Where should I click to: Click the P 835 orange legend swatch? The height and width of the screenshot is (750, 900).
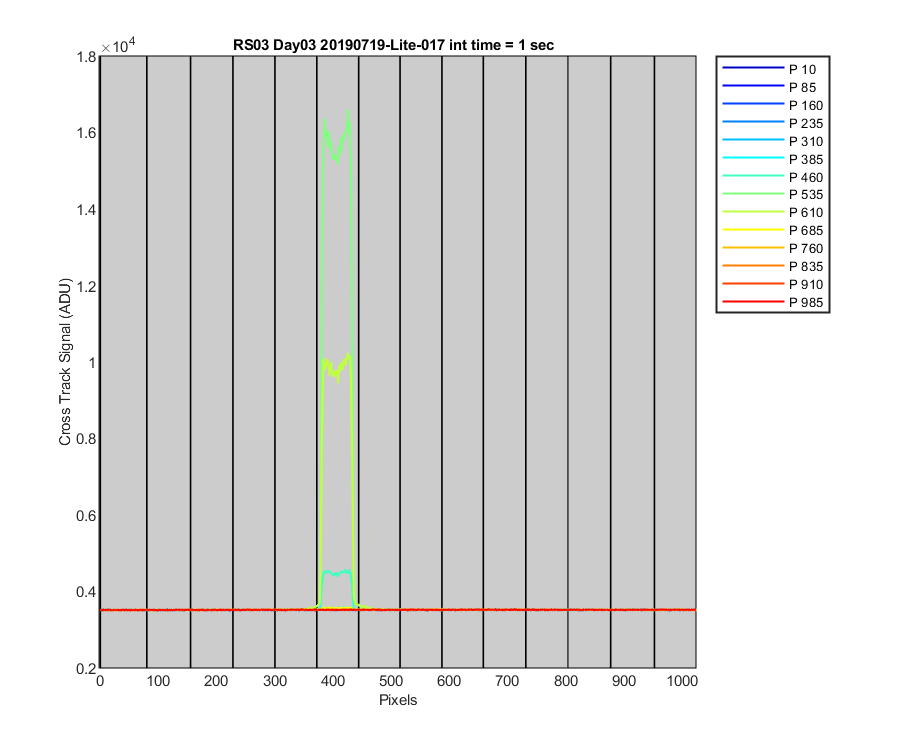pos(753,266)
